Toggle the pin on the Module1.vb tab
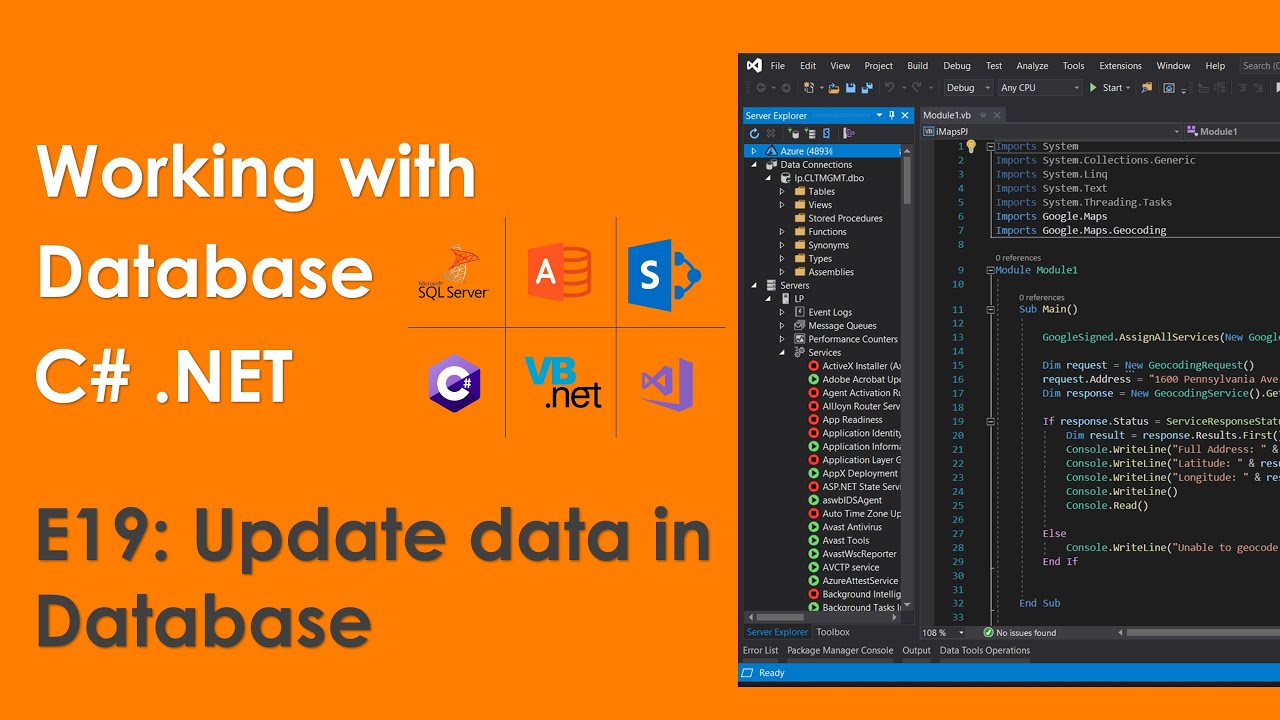 [983, 116]
